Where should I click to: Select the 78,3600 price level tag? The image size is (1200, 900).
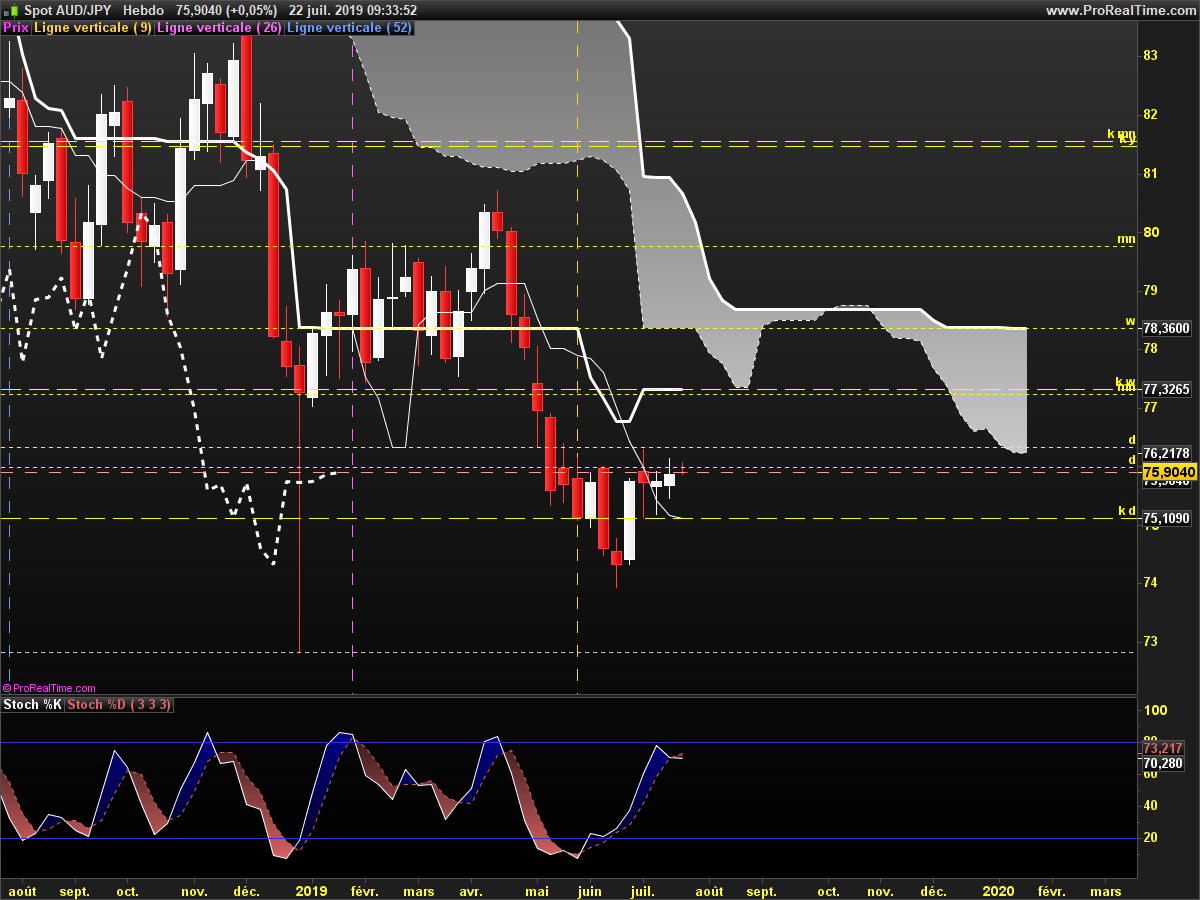[x=1166, y=328]
